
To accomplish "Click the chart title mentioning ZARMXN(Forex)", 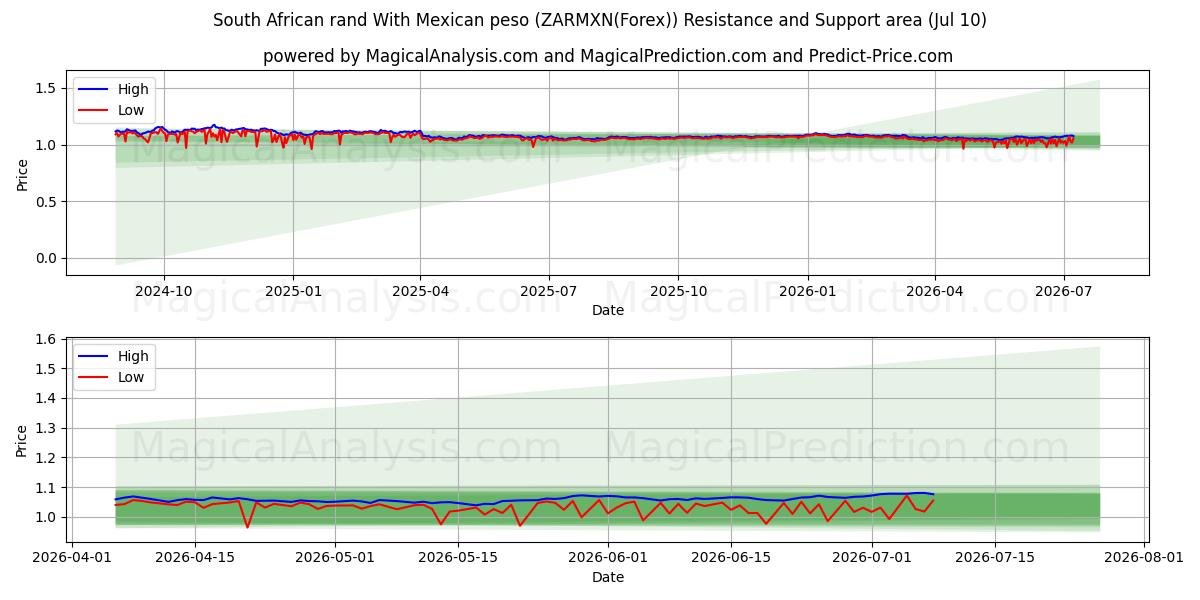I will tap(600, 20).
